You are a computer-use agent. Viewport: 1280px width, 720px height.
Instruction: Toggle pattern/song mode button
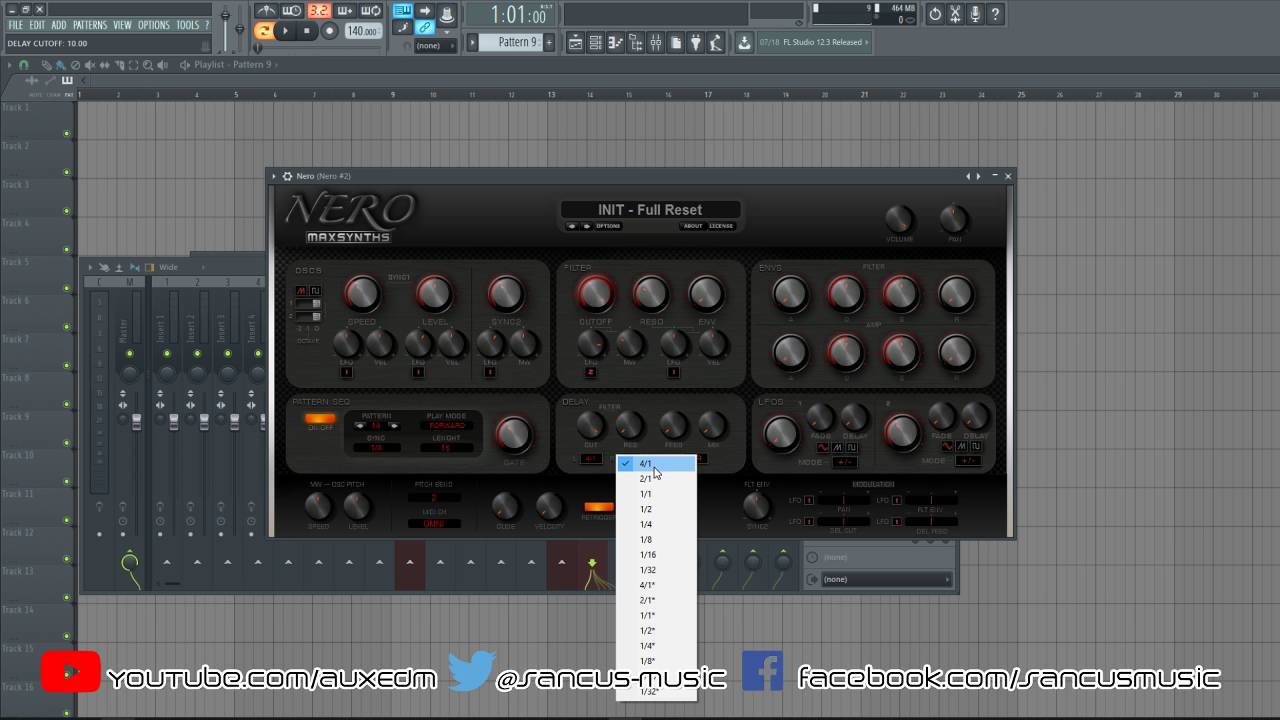264,31
